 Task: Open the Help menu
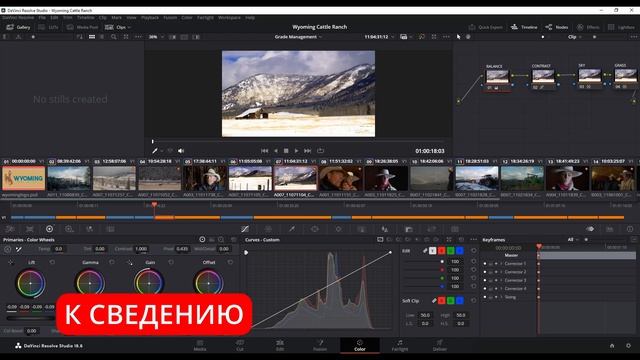tap(250, 18)
